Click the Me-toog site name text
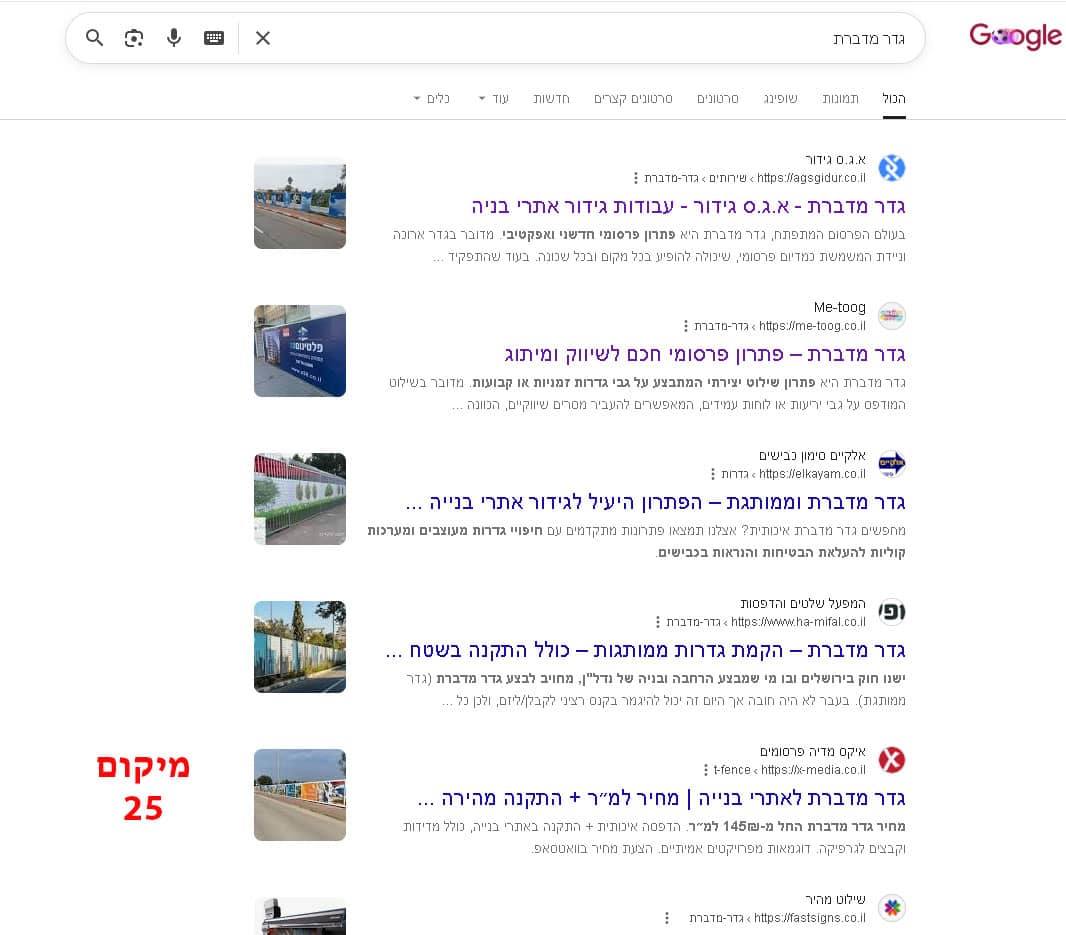1066x935 pixels. [x=840, y=307]
